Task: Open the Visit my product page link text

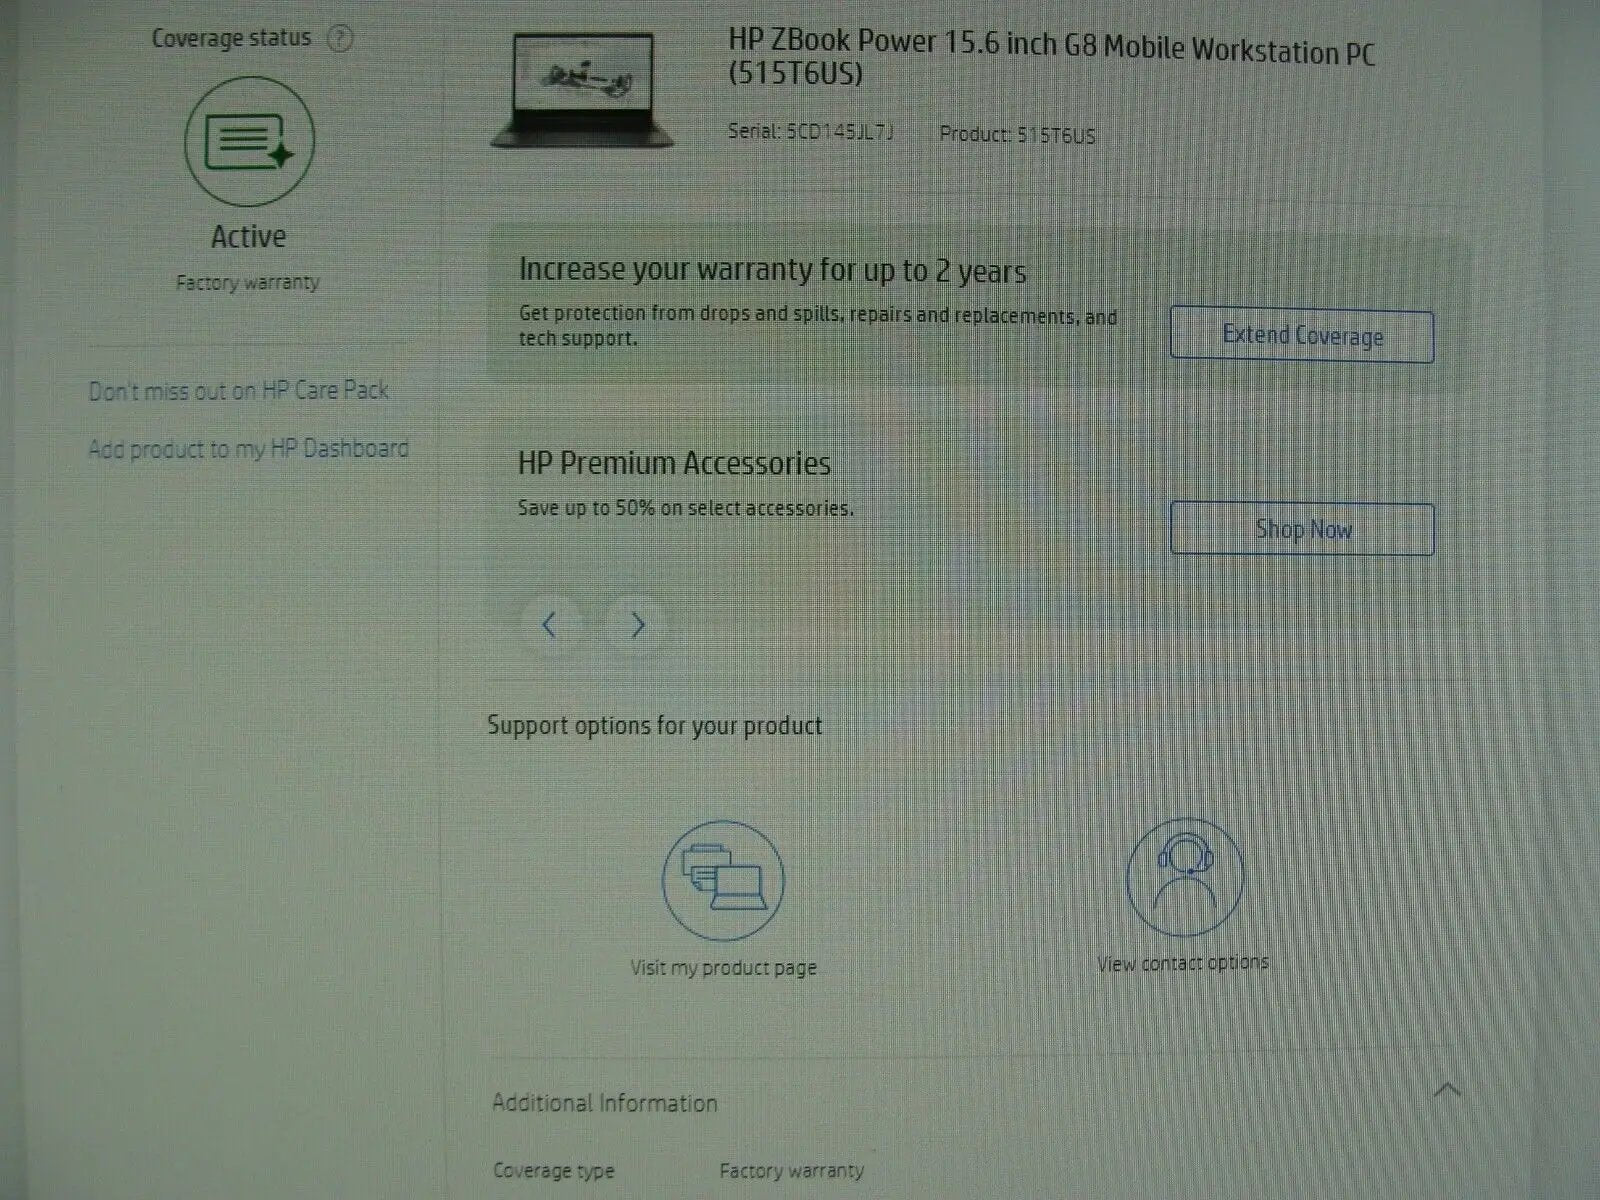Action: (x=723, y=967)
